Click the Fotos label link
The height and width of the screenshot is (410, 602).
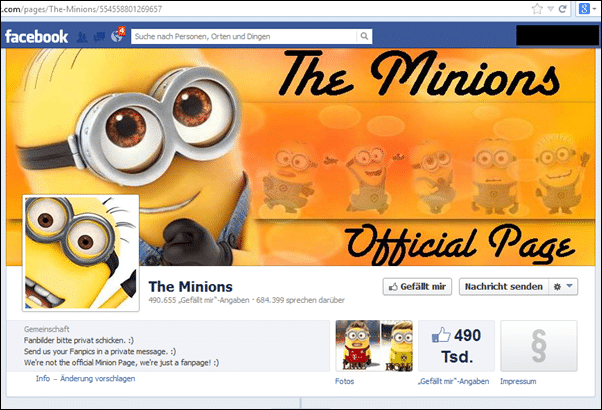pos(344,381)
